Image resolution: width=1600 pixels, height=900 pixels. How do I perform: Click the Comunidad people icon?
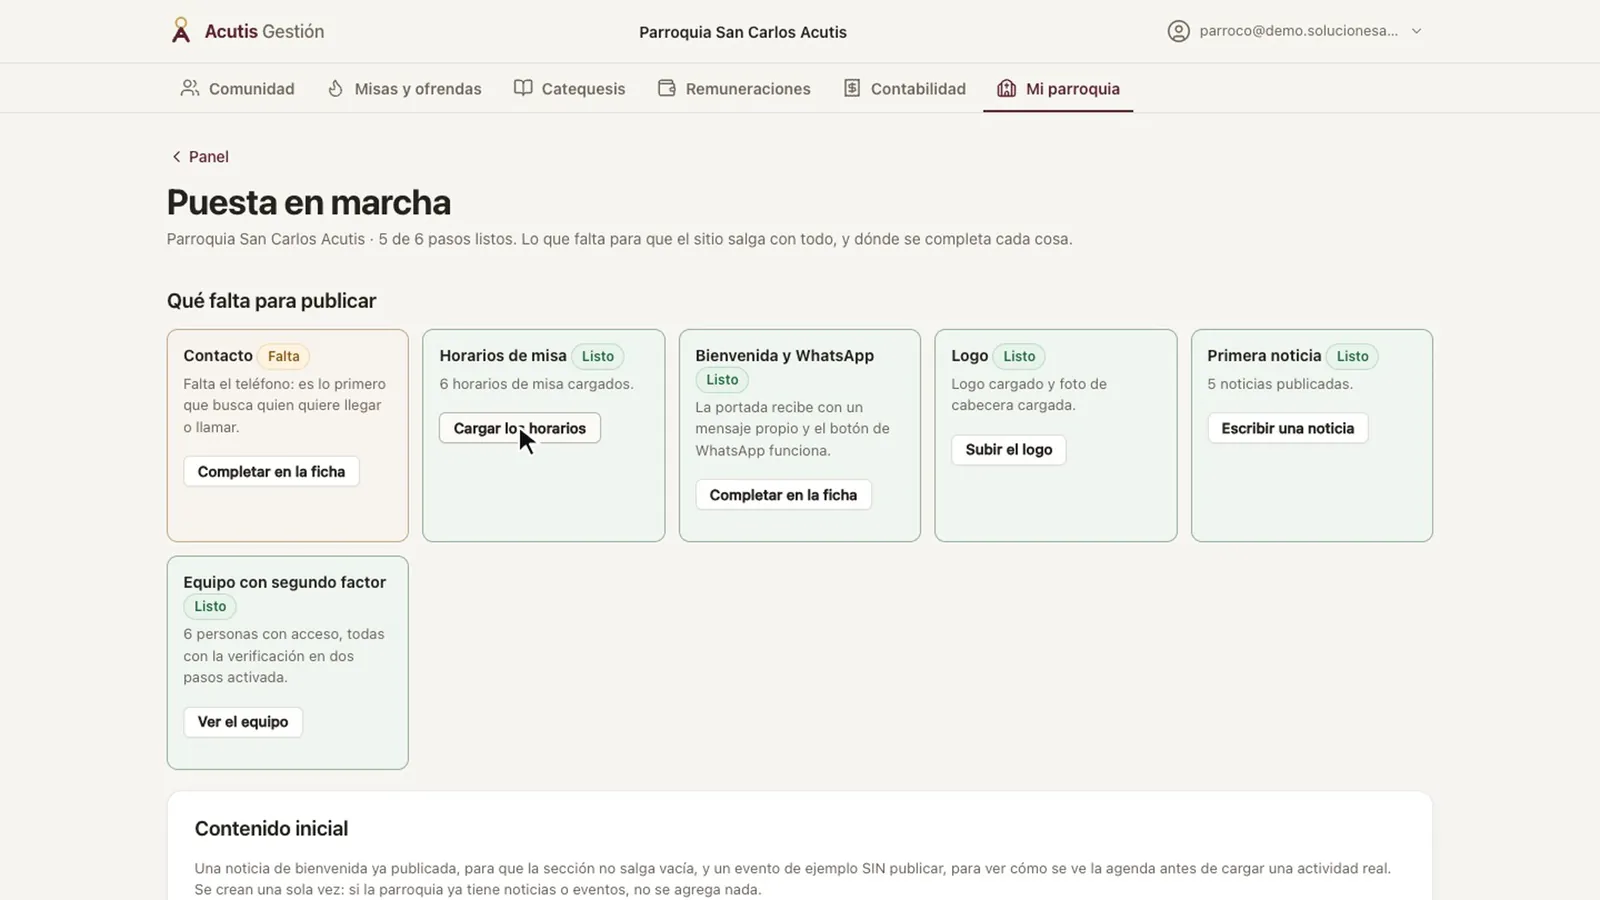[x=189, y=88]
